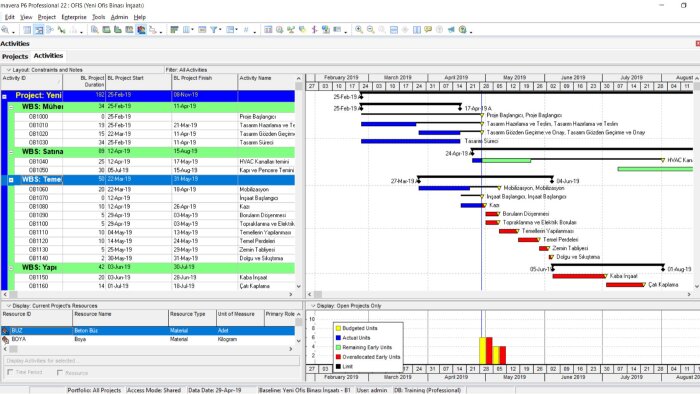This screenshot has height=394, width=700.
Task: Click the activity table scroll-down arrow
Action: [299, 286]
